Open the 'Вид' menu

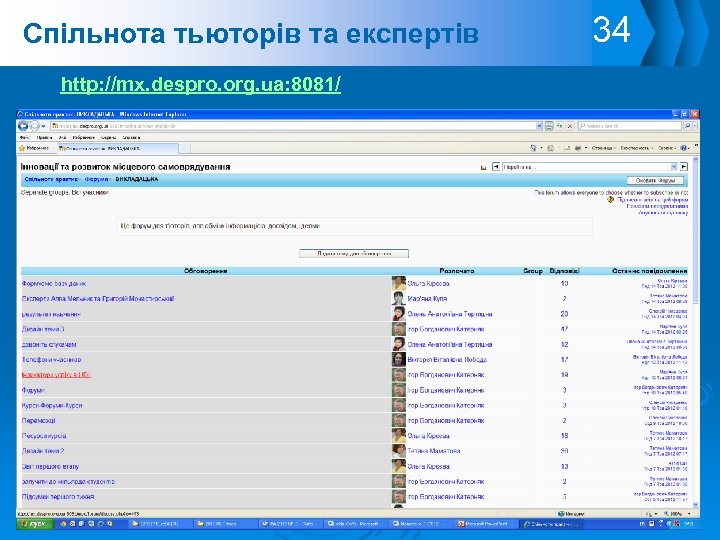click(62, 137)
